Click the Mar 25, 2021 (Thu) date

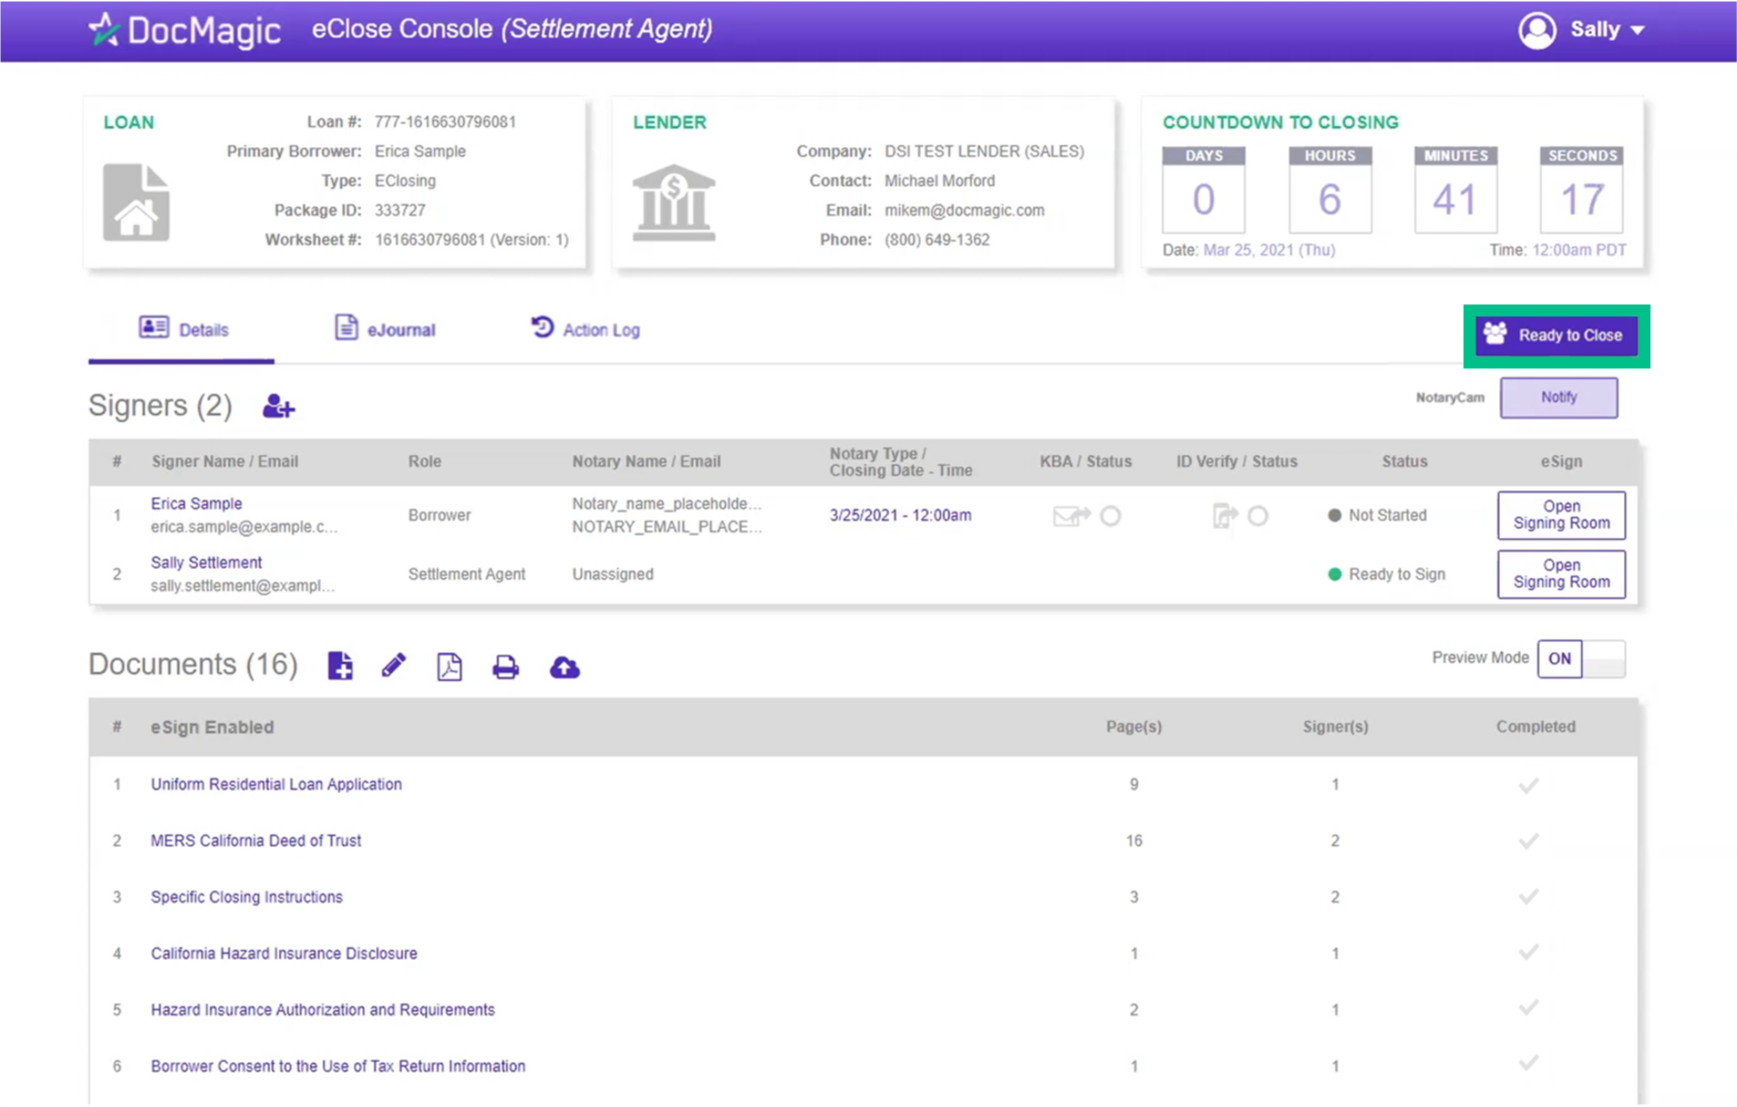1269,250
